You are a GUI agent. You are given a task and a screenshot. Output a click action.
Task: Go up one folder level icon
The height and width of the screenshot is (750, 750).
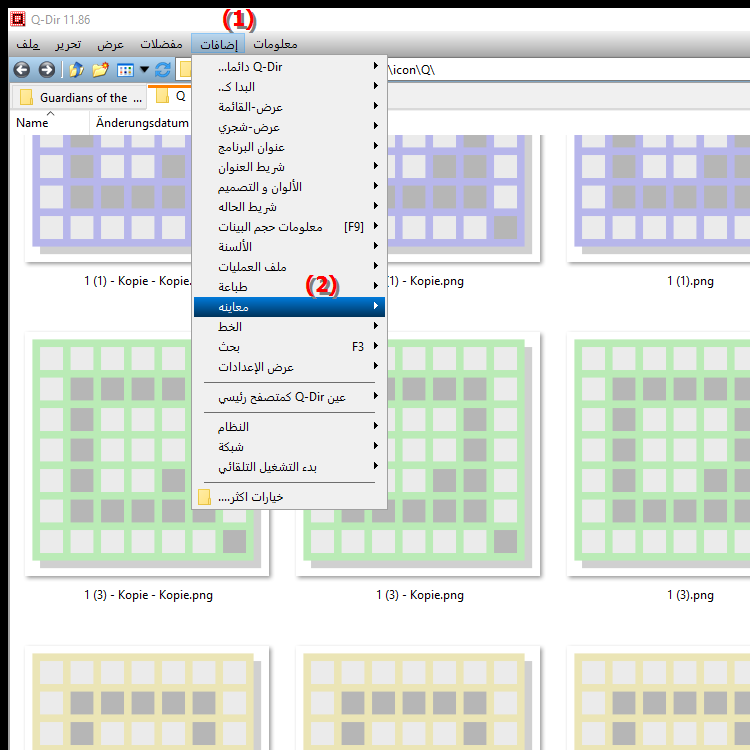click(x=76, y=70)
